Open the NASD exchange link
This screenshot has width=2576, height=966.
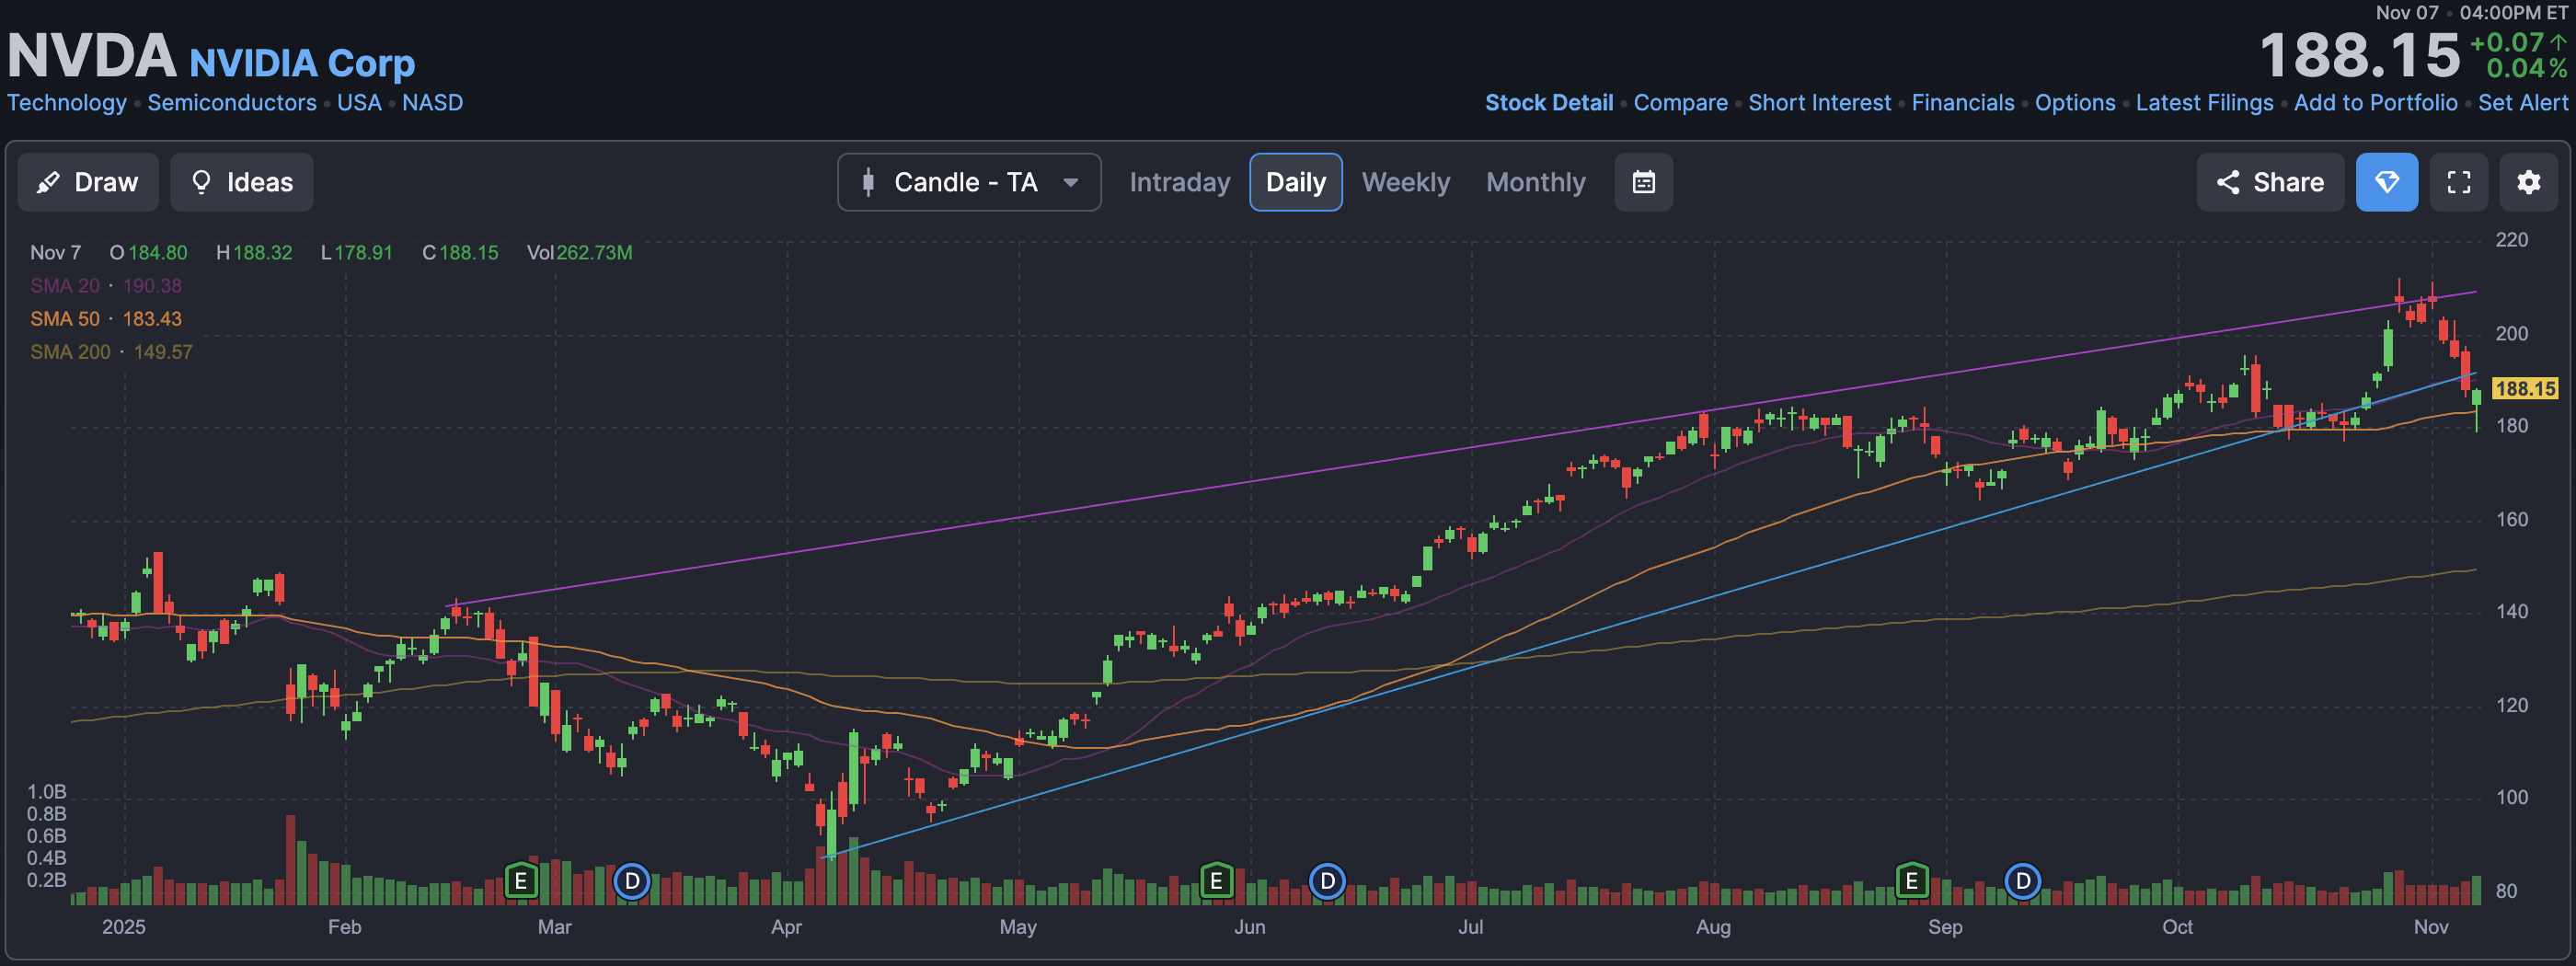432,103
